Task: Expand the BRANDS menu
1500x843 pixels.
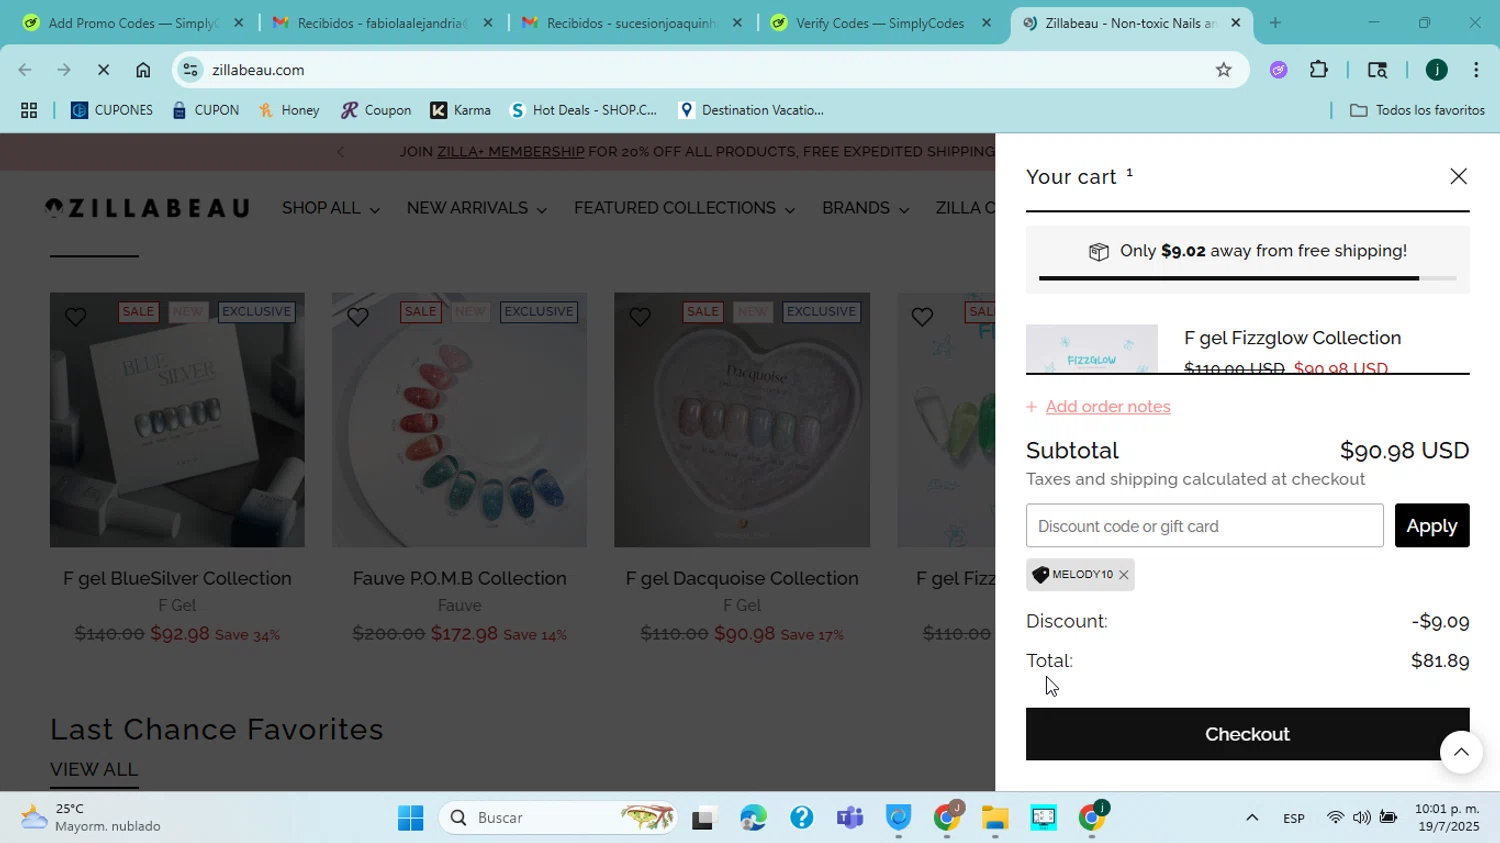Action: pyautogui.click(x=865, y=208)
